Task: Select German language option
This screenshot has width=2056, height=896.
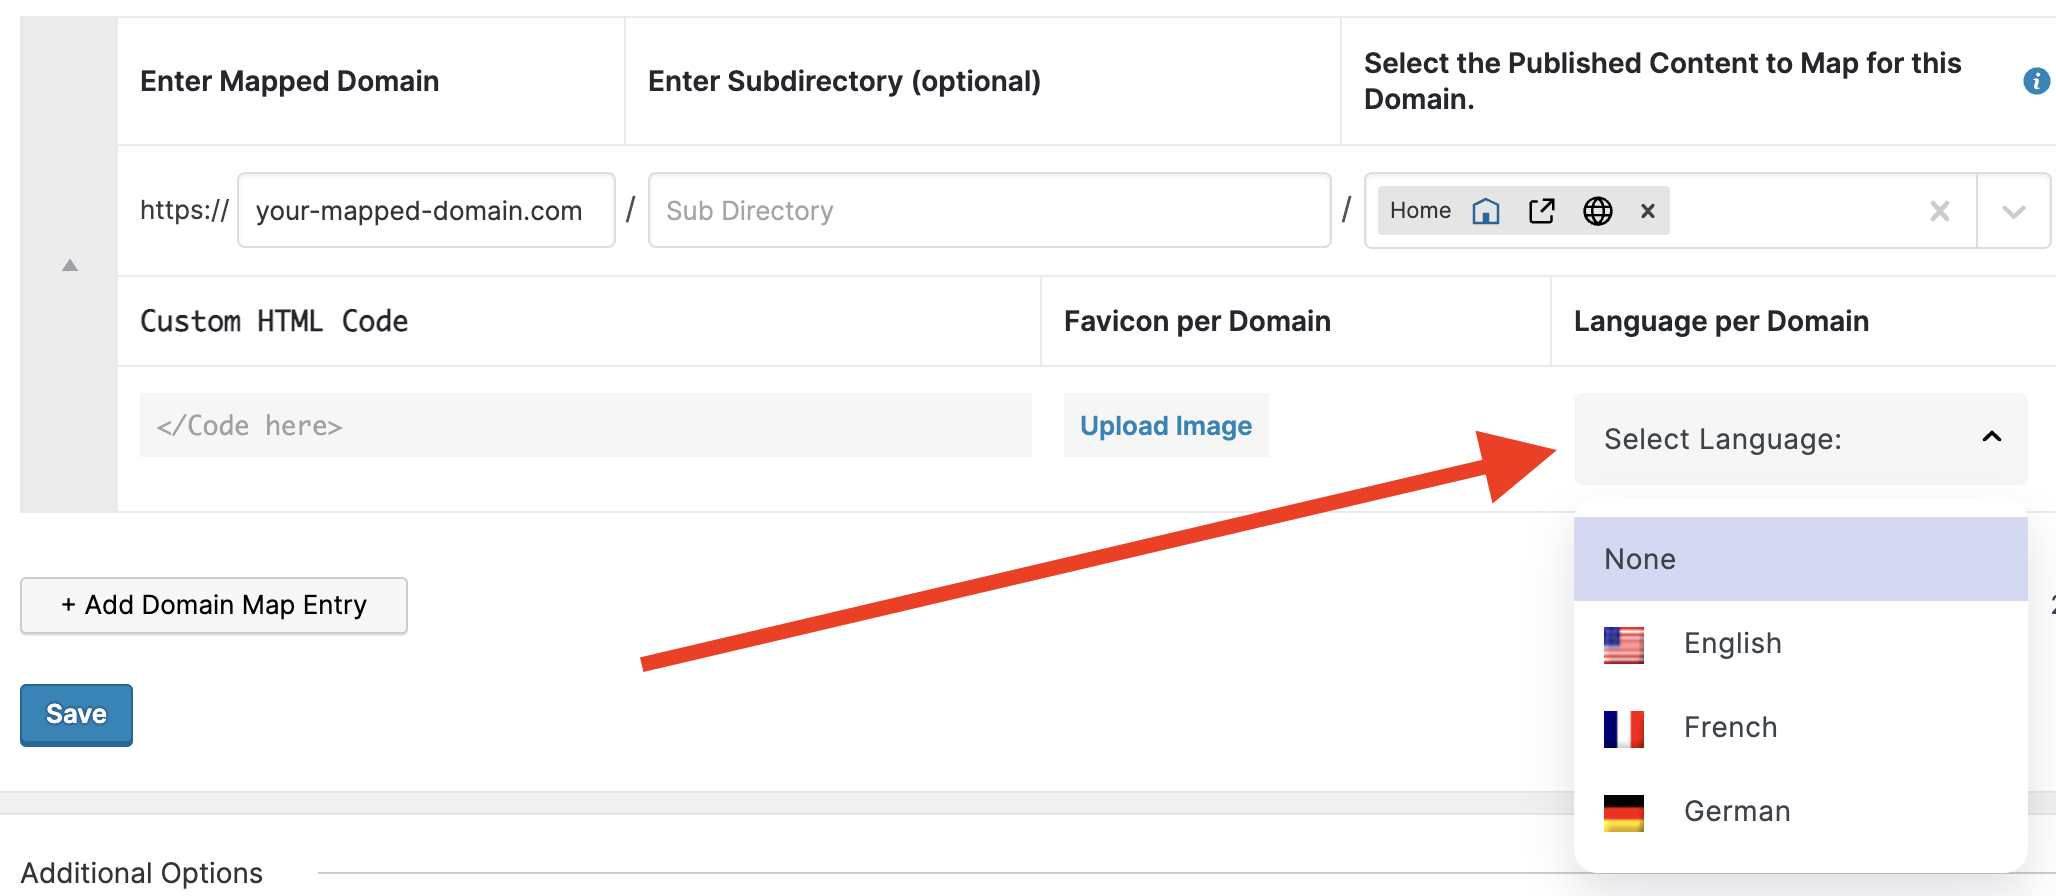Action: (1736, 812)
